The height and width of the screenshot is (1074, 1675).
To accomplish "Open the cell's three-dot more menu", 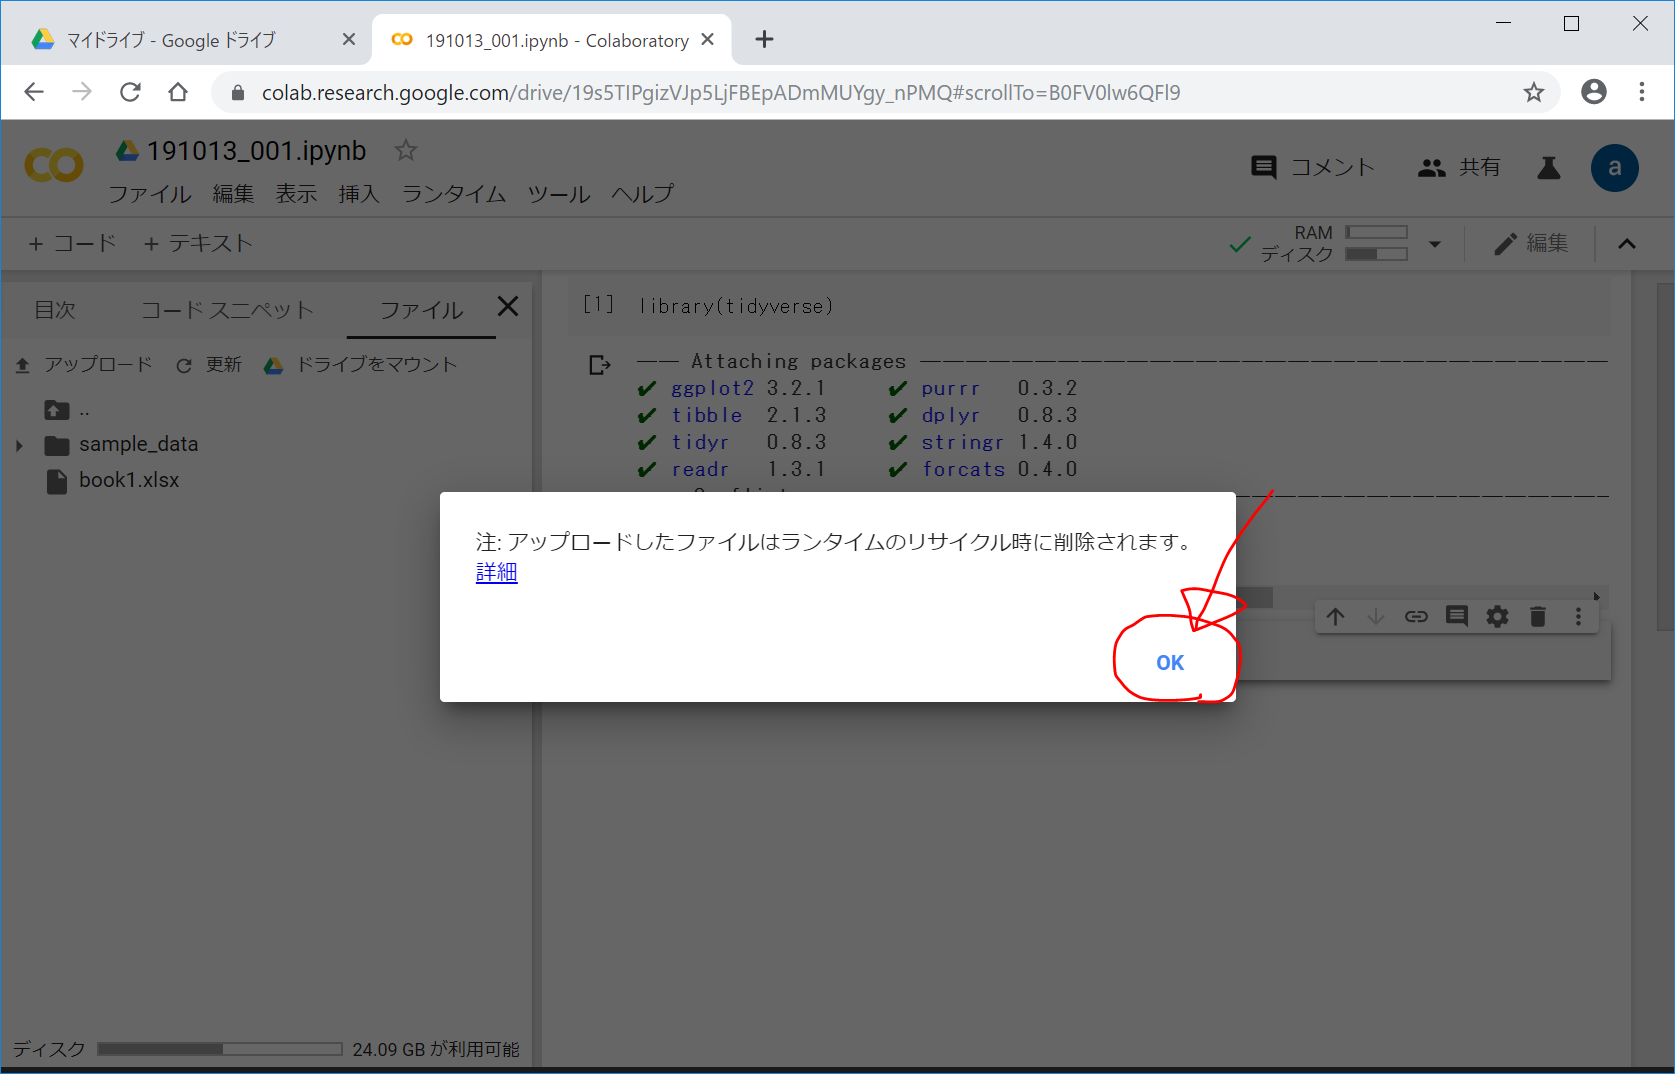I will pos(1579,617).
